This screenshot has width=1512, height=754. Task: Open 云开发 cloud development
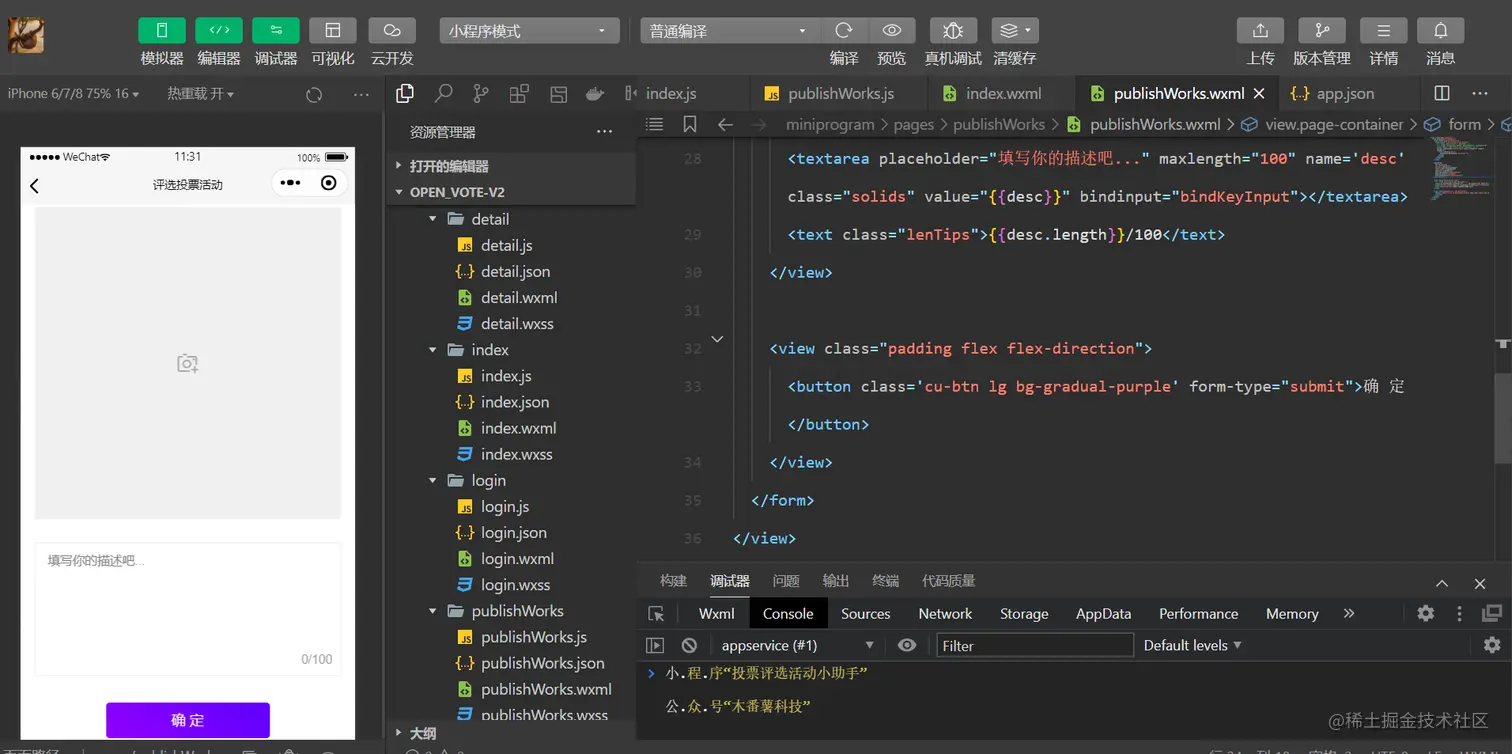pyautogui.click(x=392, y=31)
